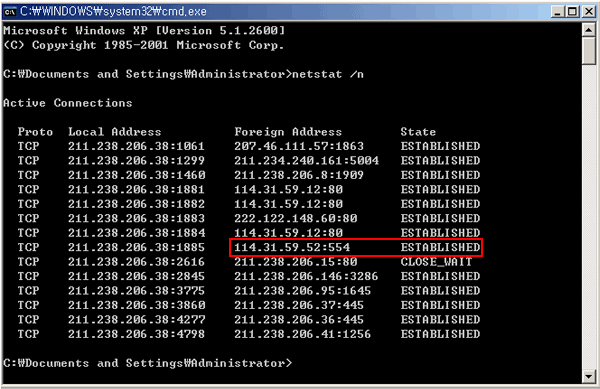This screenshot has height=389, width=600.
Task: Click the Copyright 1985-2001 Microsoft line
Action: (143, 45)
